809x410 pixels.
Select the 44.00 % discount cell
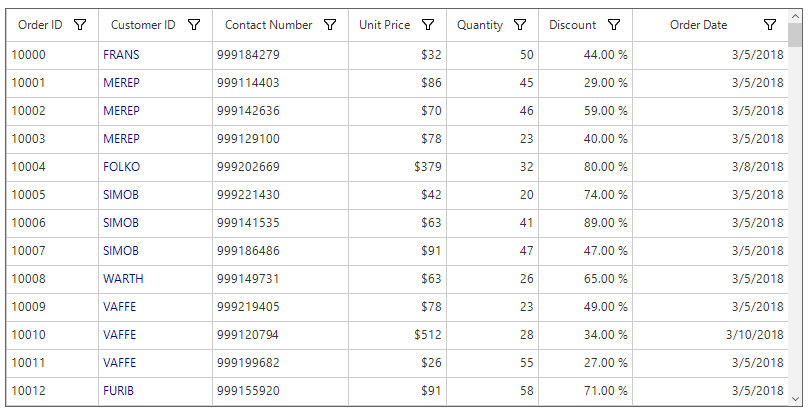586,55
